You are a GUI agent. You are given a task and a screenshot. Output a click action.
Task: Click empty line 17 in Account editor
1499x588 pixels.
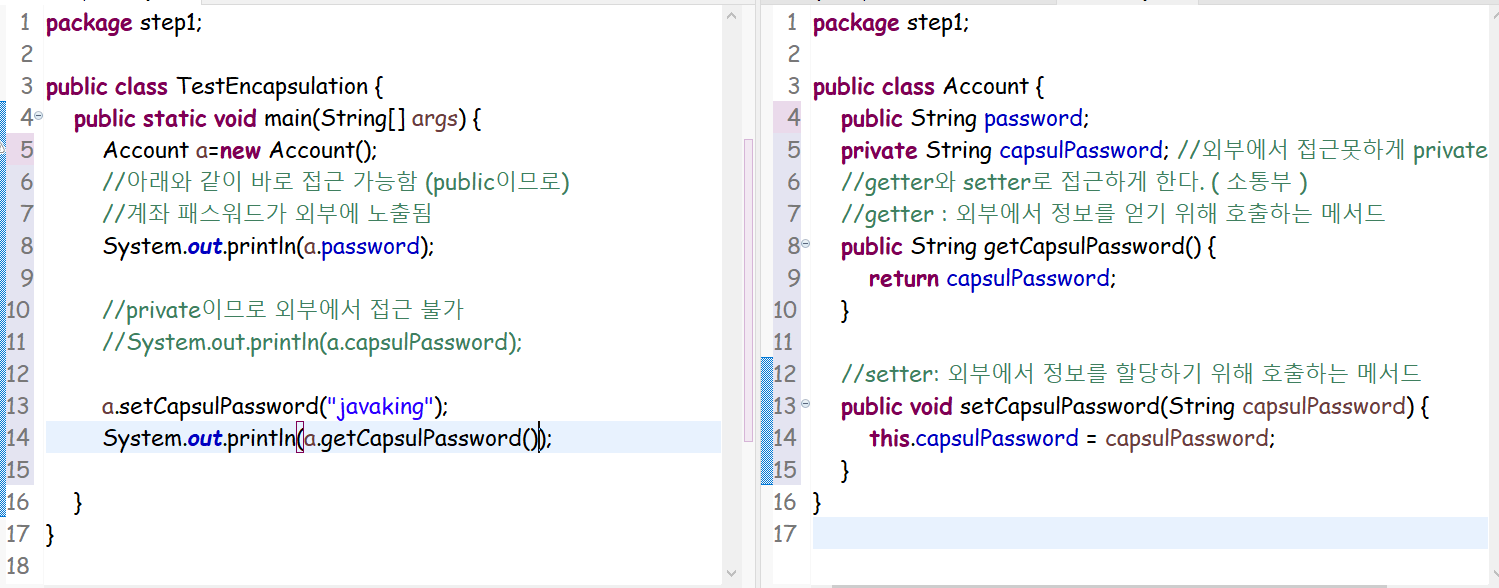(x=1150, y=533)
